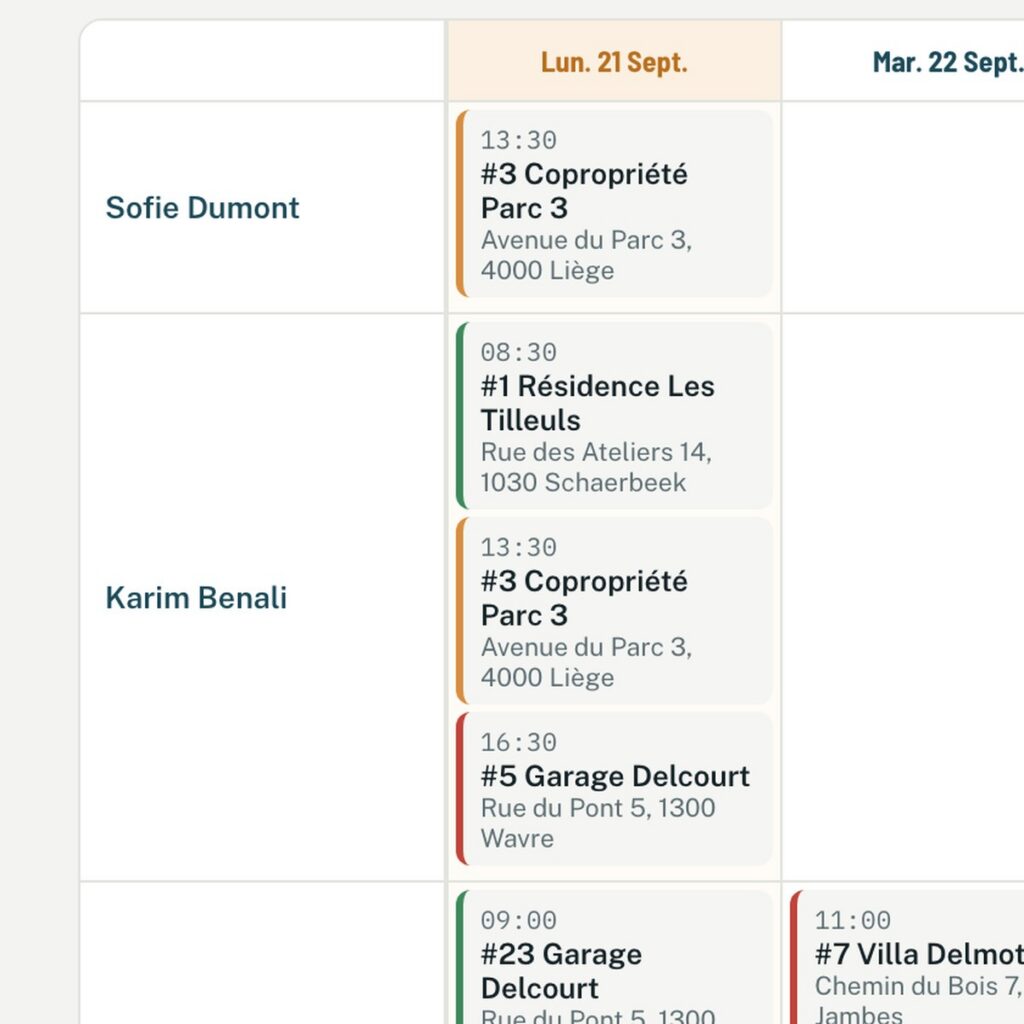The image size is (1024, 1024).
Task: Click the 16:30 time label
Action: point(519,743)
